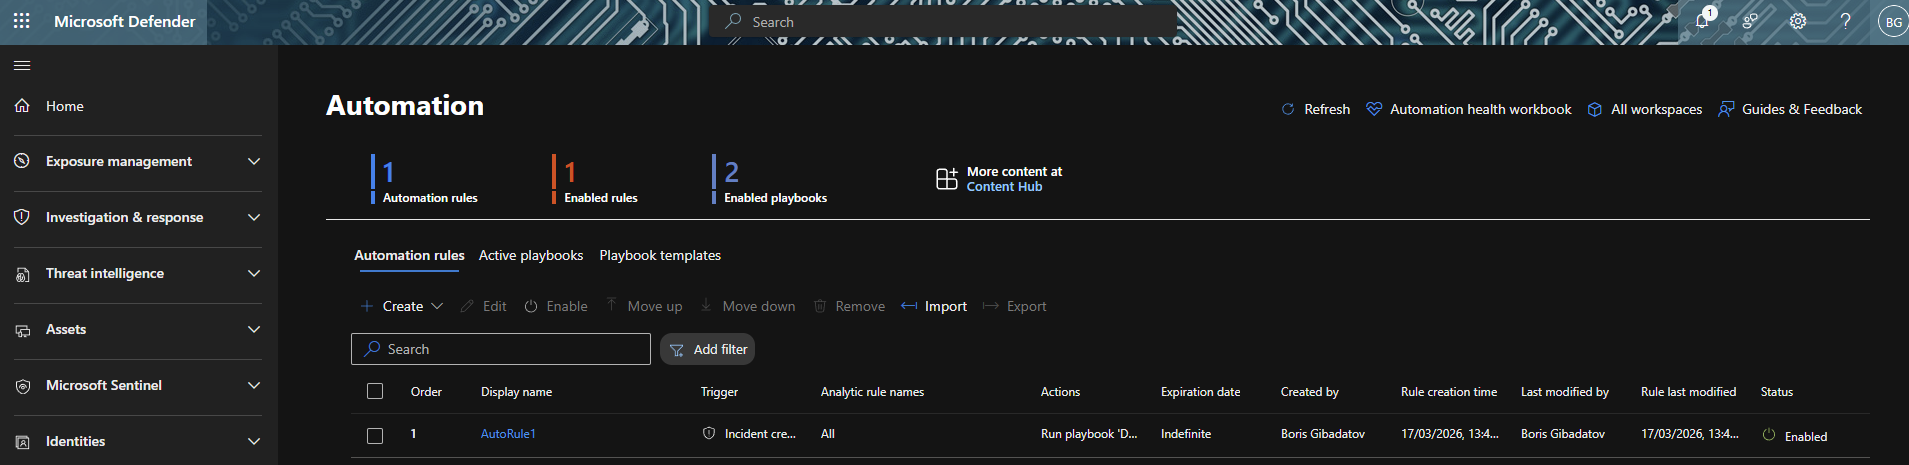
Task: Click the Refresh circular arrow icon
Action: [x=1288, y=109]
